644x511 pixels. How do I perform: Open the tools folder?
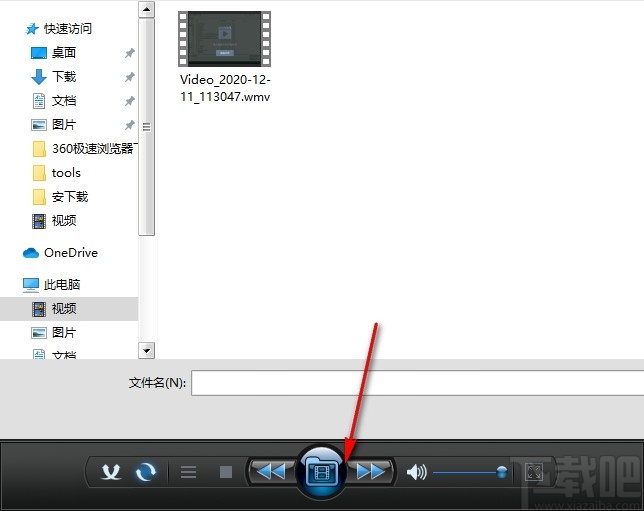pyautogui.click(x=66, y=173)
